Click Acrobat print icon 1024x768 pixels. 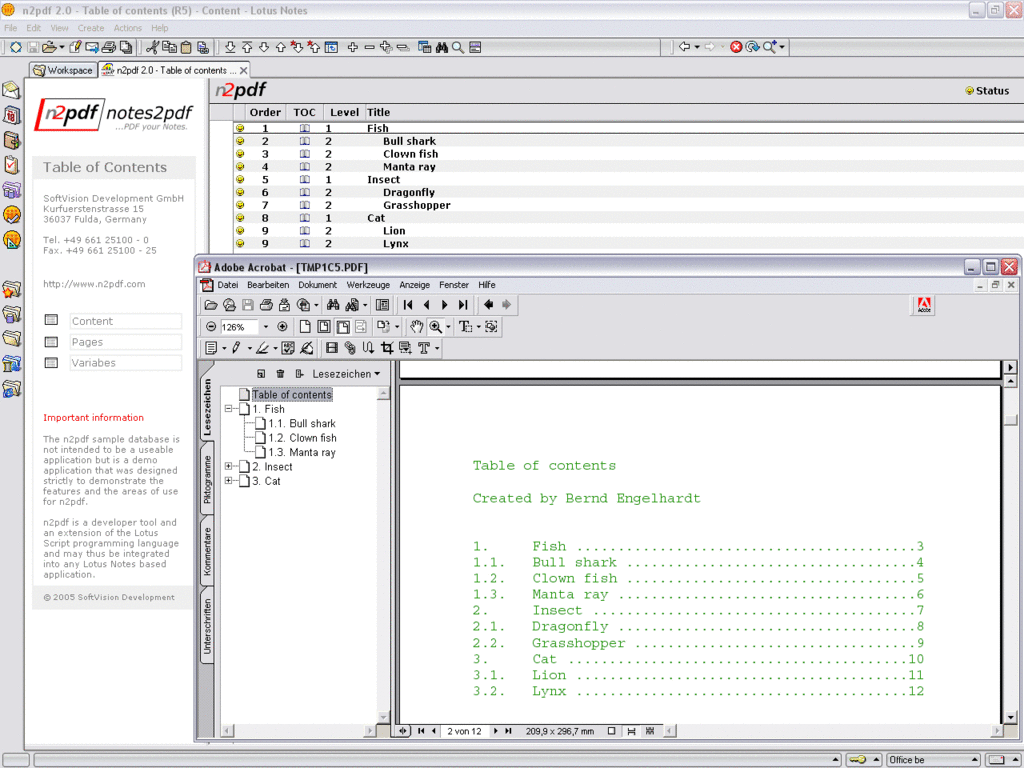click(x=266, y=305)
